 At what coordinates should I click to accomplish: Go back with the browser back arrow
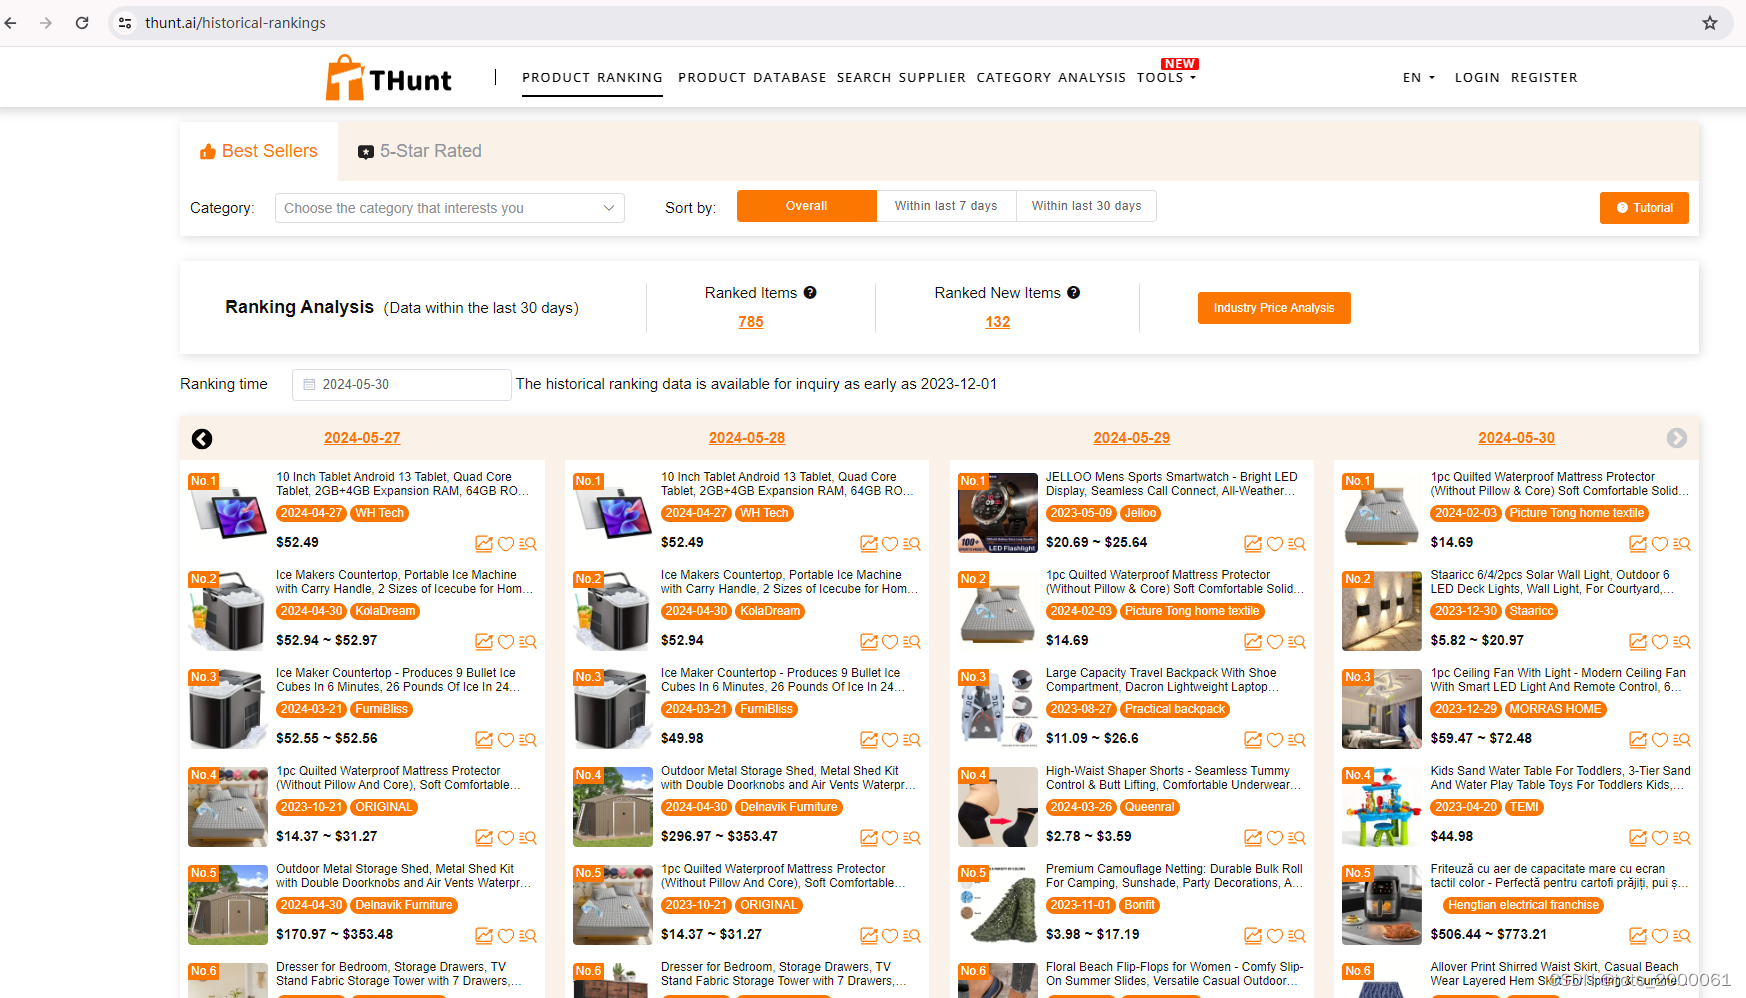(11, 23)
